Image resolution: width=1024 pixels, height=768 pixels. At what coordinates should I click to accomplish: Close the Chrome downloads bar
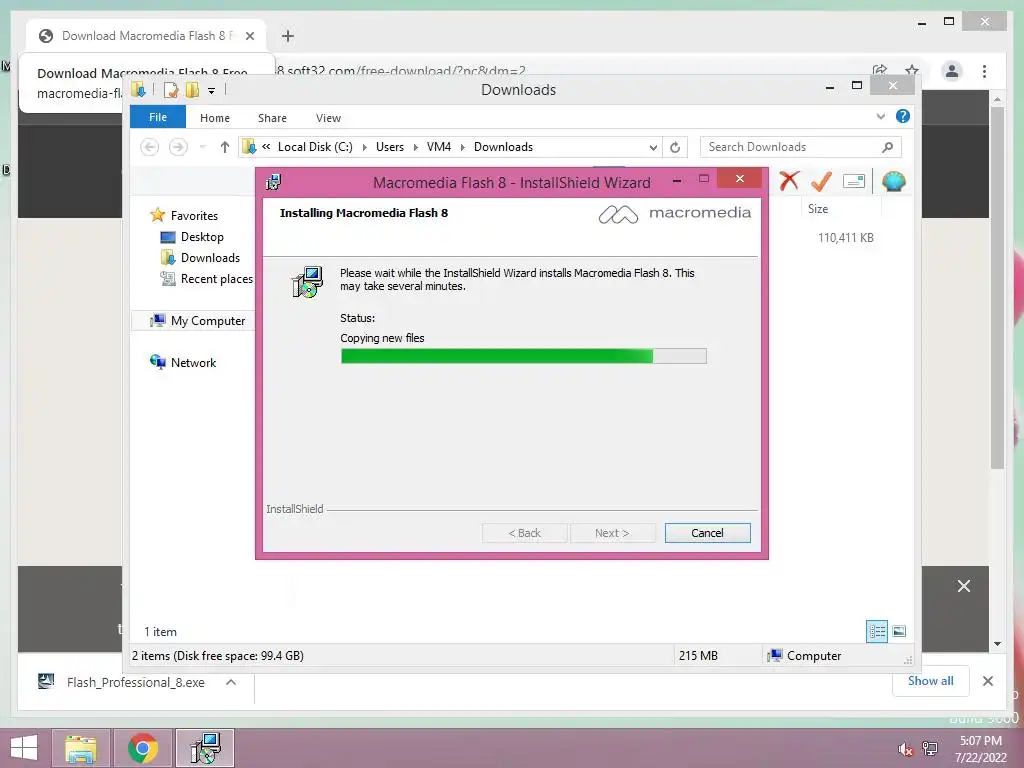point(988,681)
